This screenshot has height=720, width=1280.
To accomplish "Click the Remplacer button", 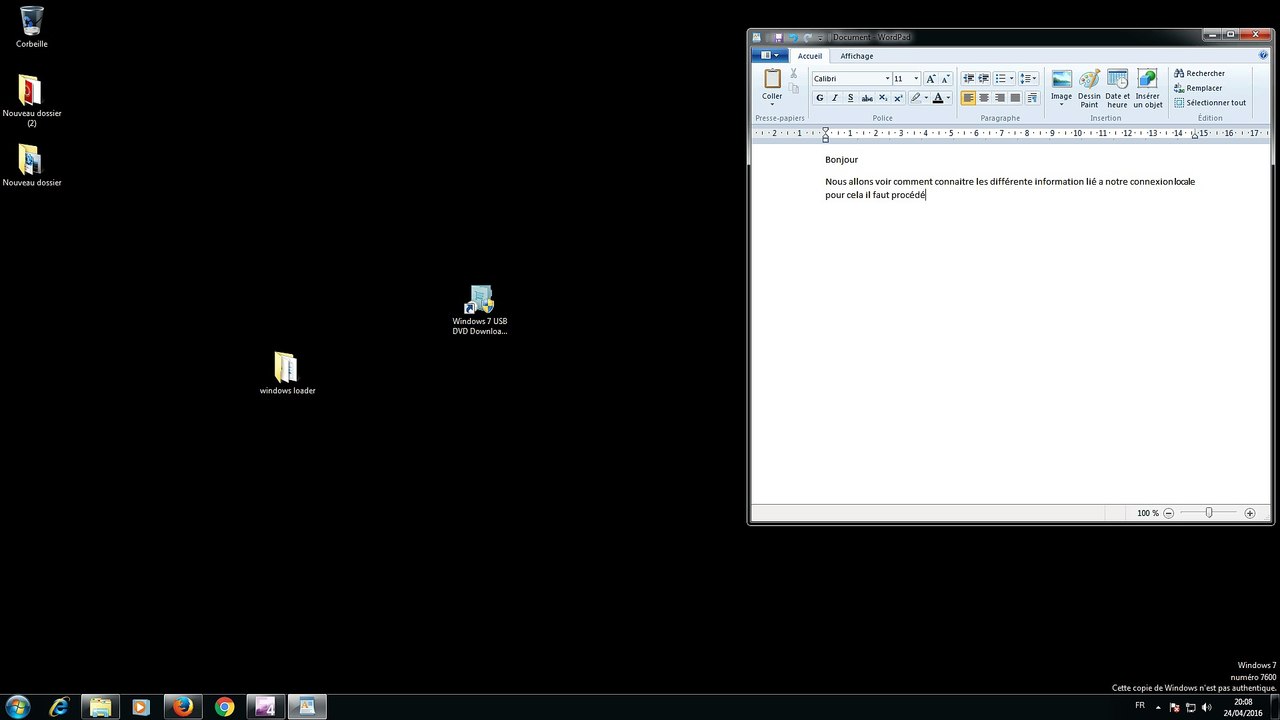I will coord(1198,88).
